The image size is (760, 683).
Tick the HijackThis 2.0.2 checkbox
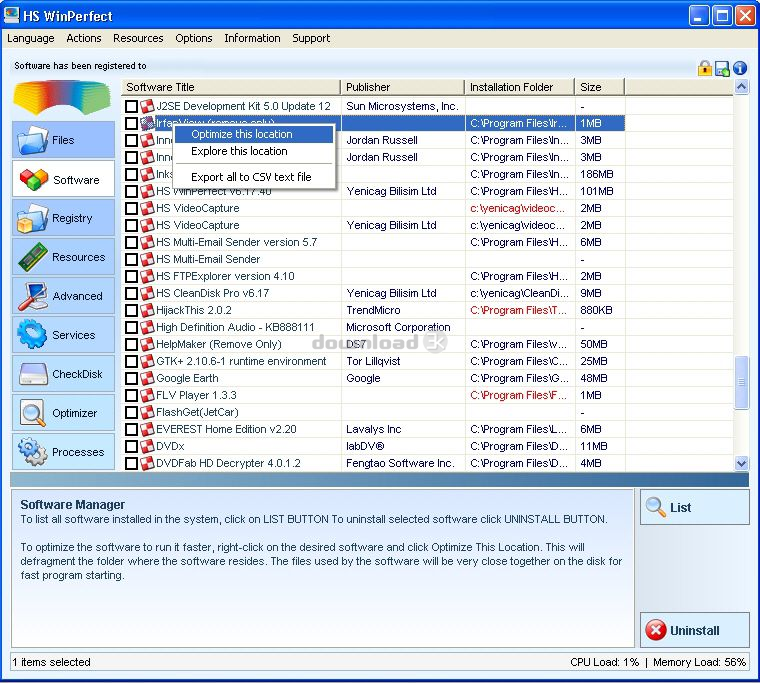[x=131, y=310]
